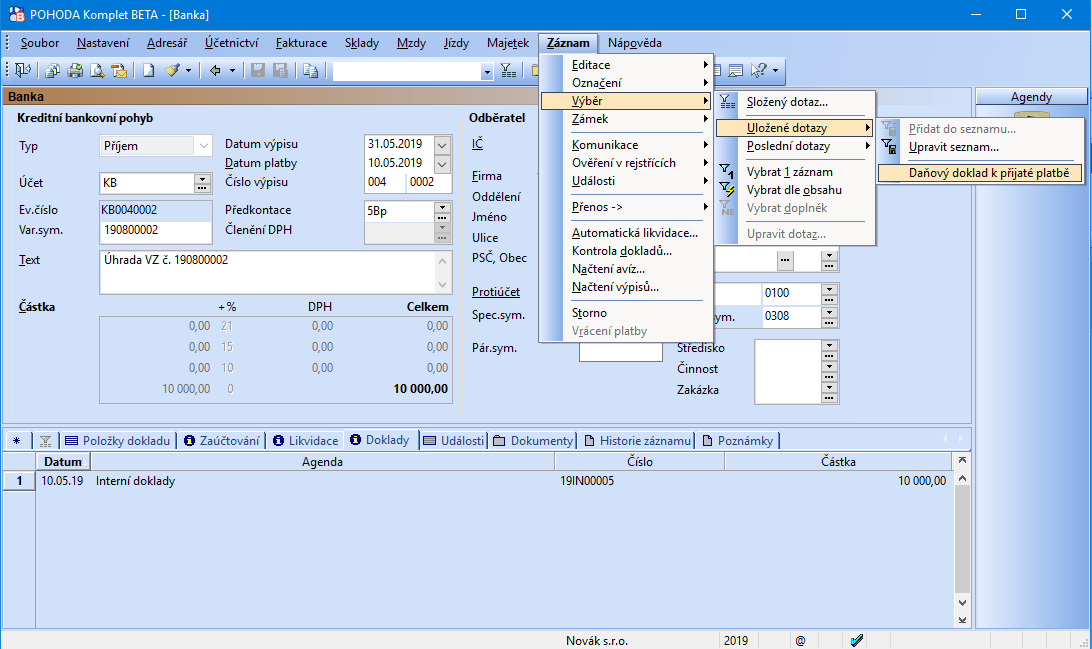
Task: Click the asterisk tab icon above table
Action: (17, 441)
